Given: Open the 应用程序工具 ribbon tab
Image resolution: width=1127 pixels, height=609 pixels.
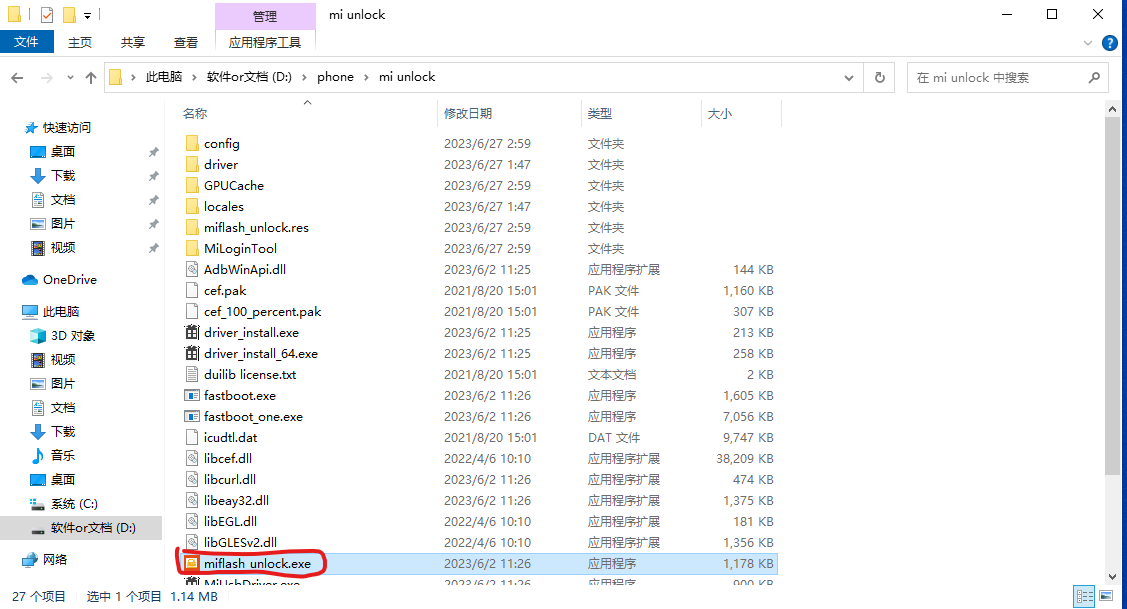Looking at the screenshot, I should coord(264,42).
